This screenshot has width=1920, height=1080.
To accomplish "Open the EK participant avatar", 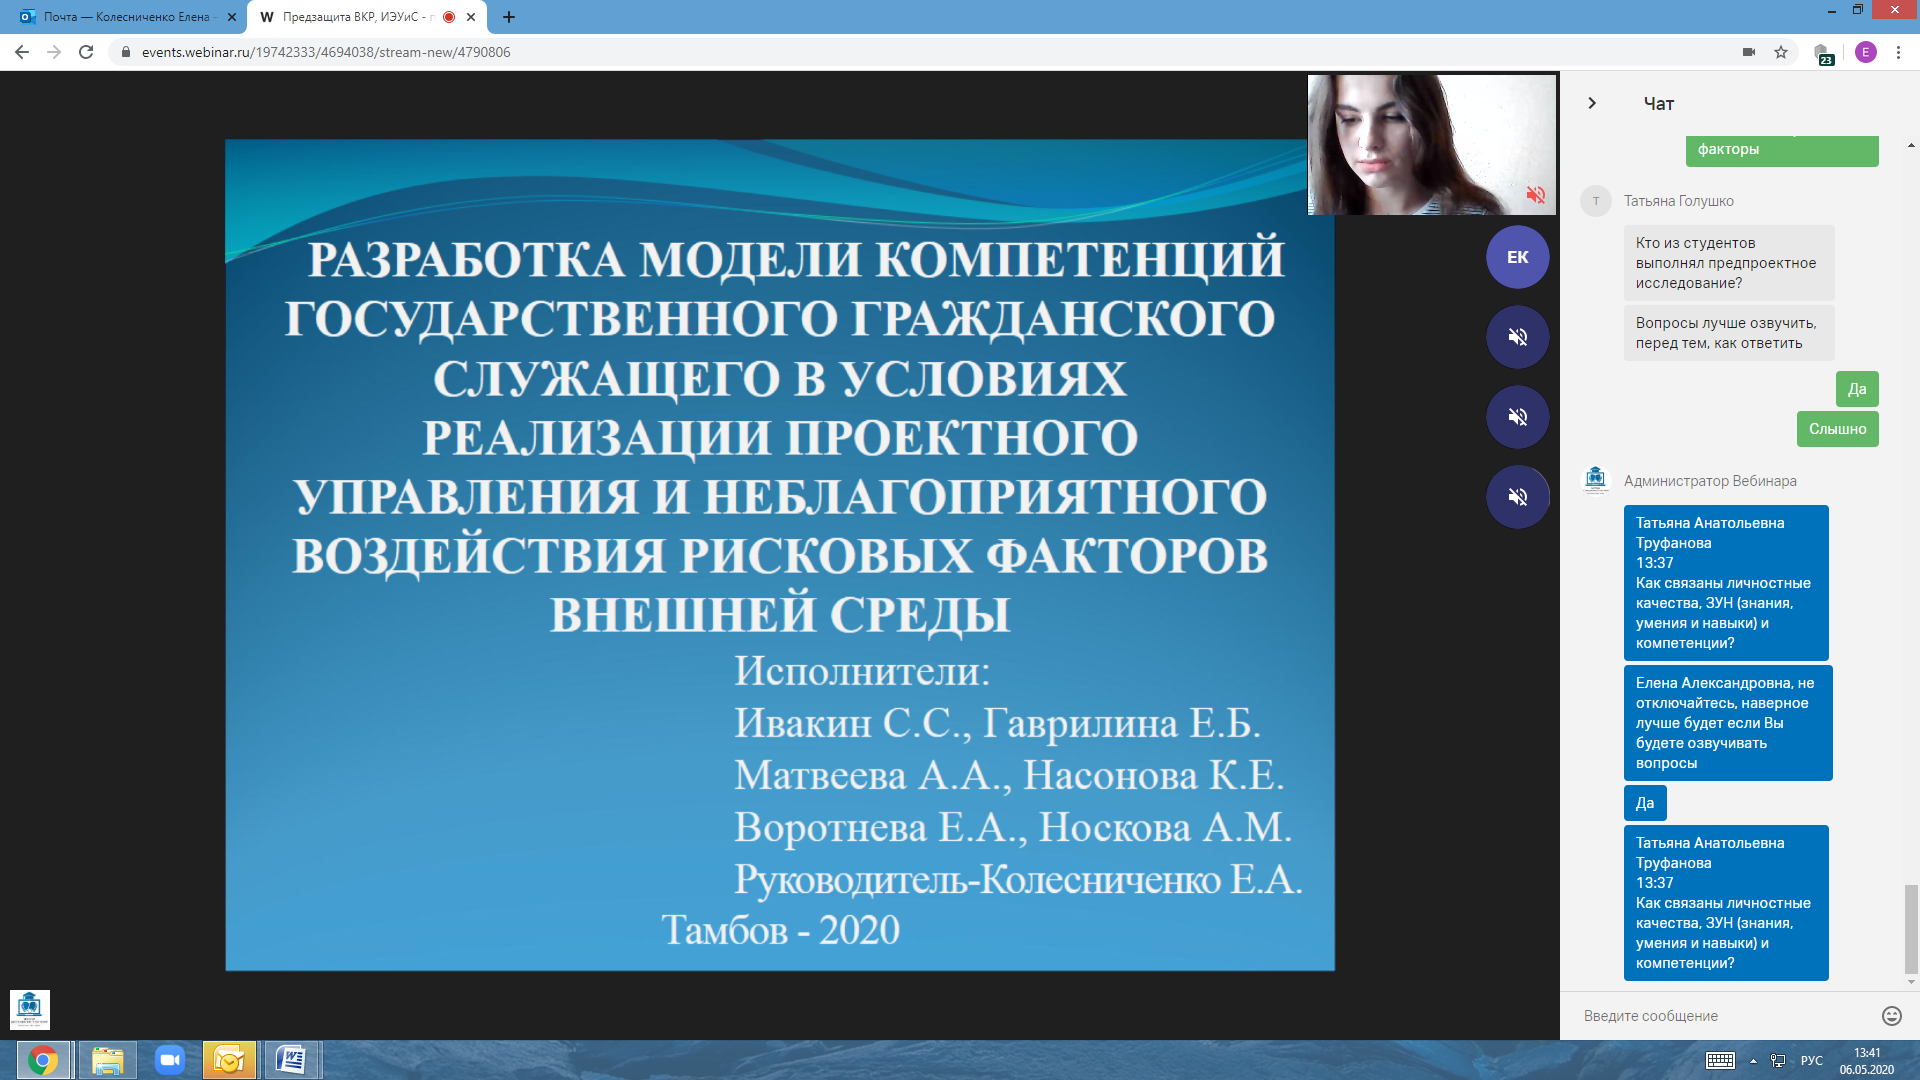I will 1517,257.
